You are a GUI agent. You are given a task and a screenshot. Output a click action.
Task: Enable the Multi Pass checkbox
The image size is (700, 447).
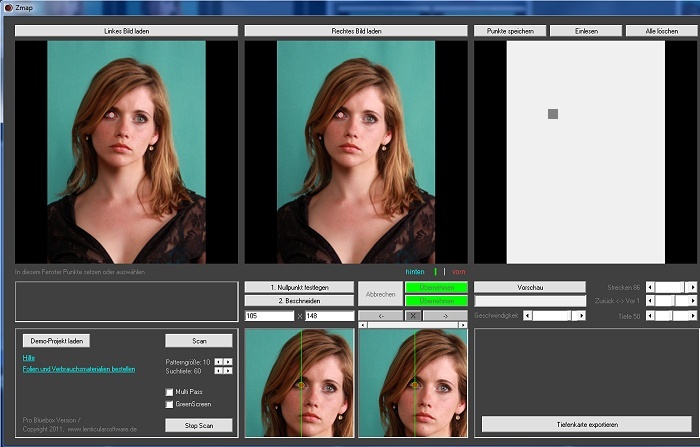tap(169, 391)
